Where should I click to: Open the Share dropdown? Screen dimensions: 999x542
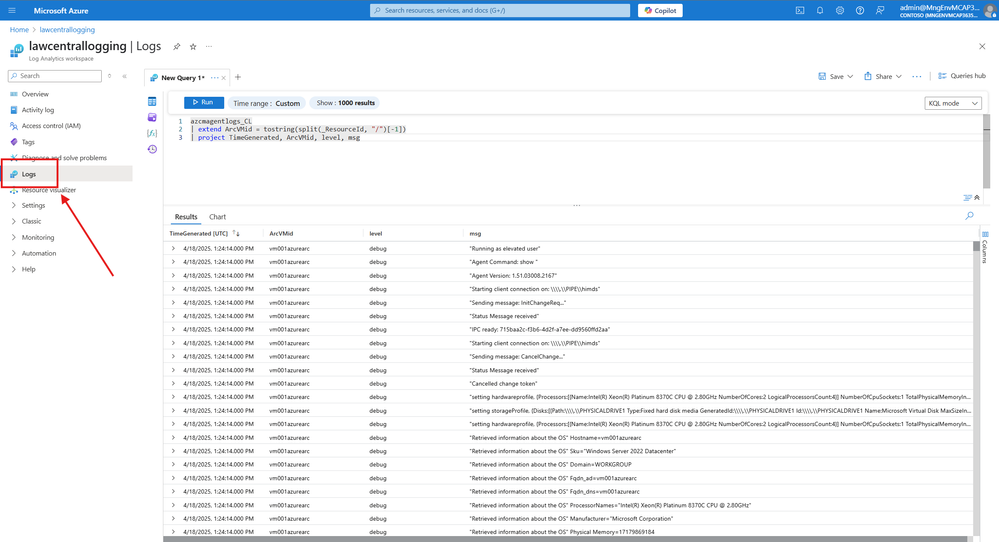click(883, 76)
